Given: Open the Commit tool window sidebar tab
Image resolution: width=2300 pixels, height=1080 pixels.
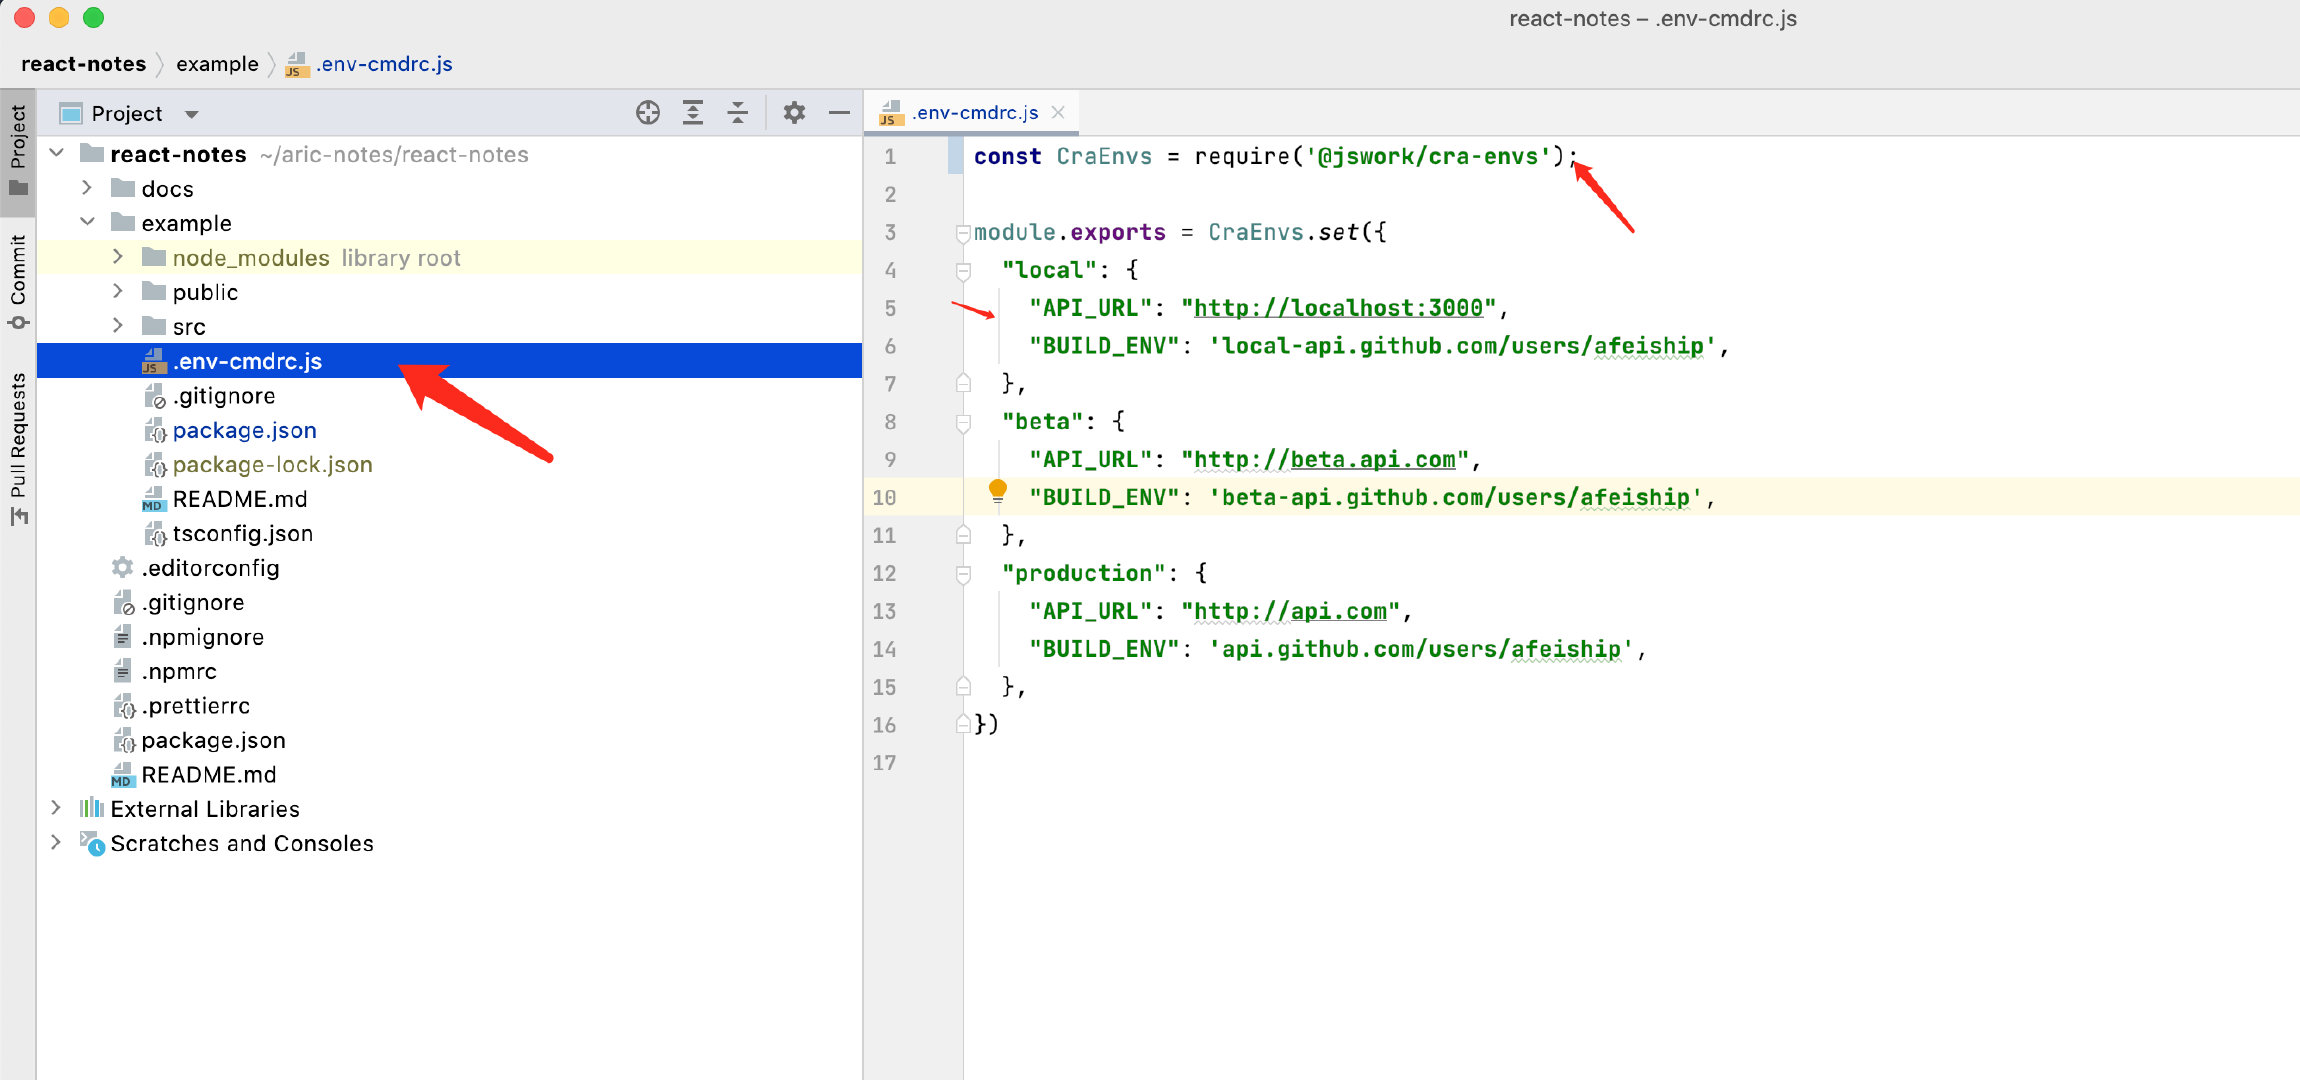Looking at the screenshot, I should (18, 281).
